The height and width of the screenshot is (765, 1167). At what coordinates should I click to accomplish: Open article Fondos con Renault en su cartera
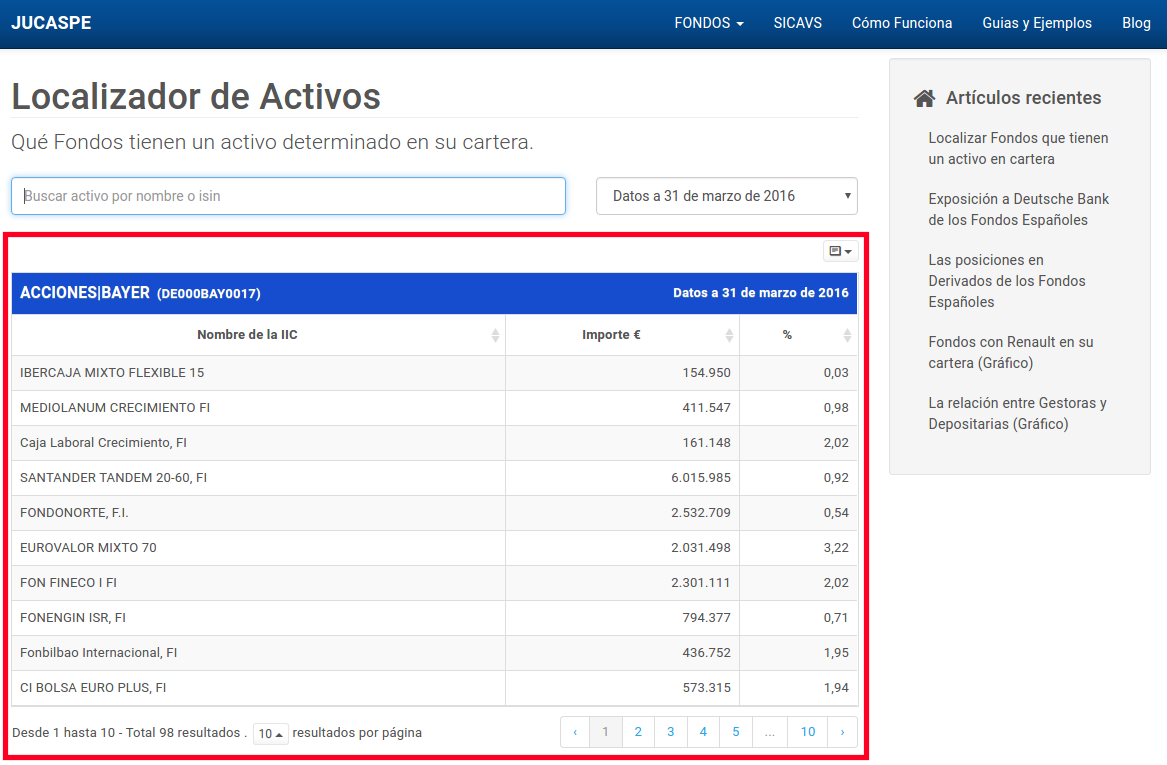tap(1011, 353)
